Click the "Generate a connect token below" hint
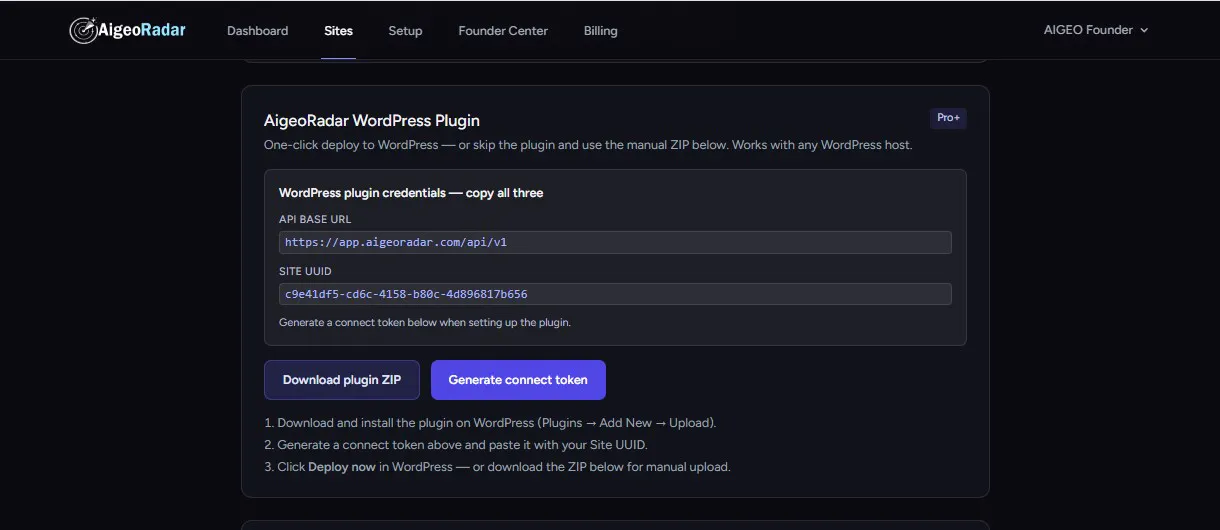 425,322
